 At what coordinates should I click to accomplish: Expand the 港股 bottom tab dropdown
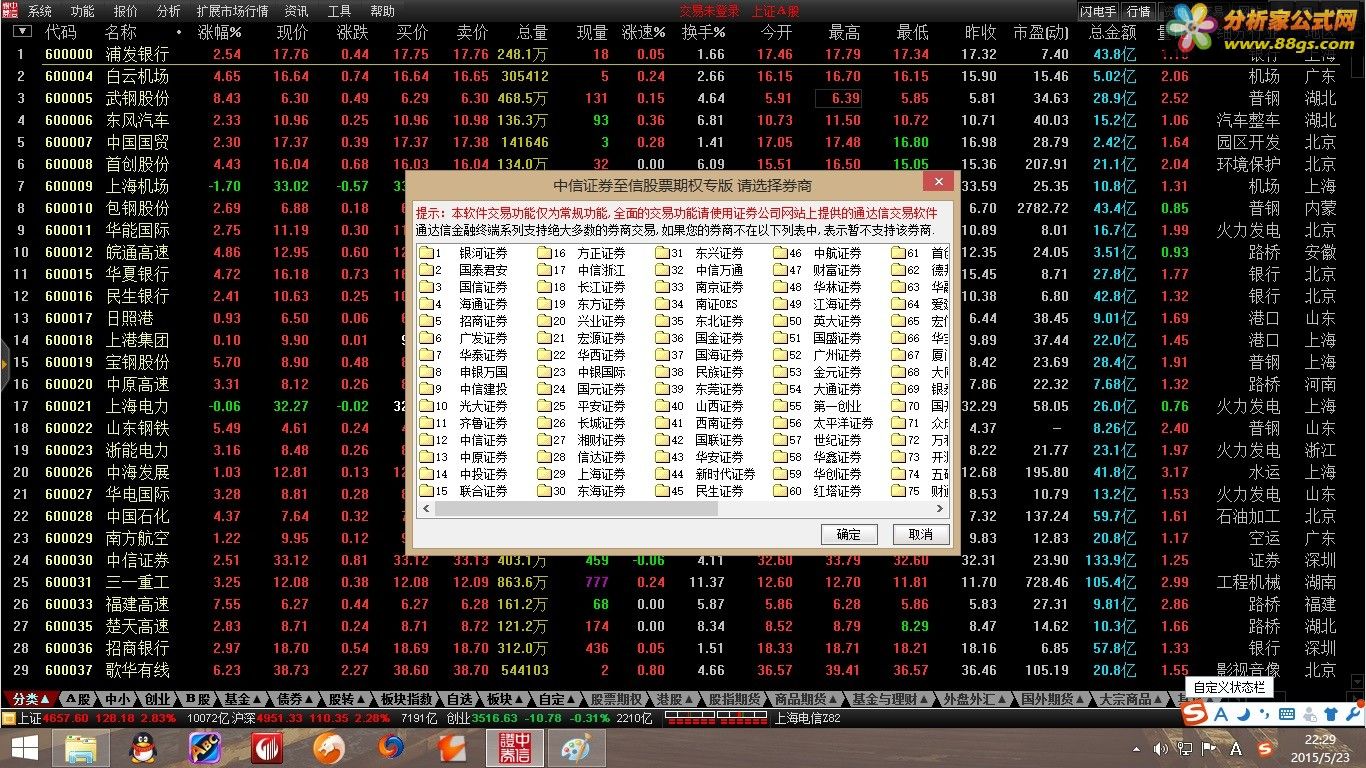pyautogui.click(x=673, y=699)
